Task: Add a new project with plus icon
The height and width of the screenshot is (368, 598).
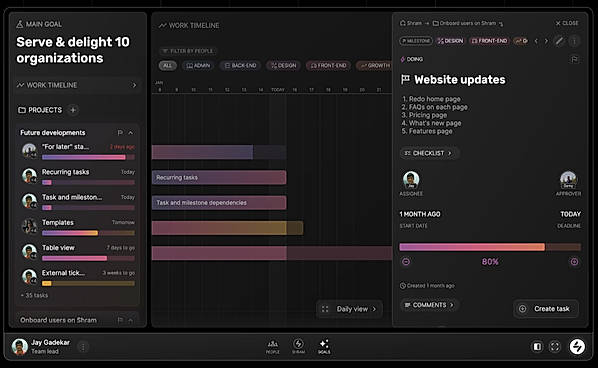Action: point(73,110)
